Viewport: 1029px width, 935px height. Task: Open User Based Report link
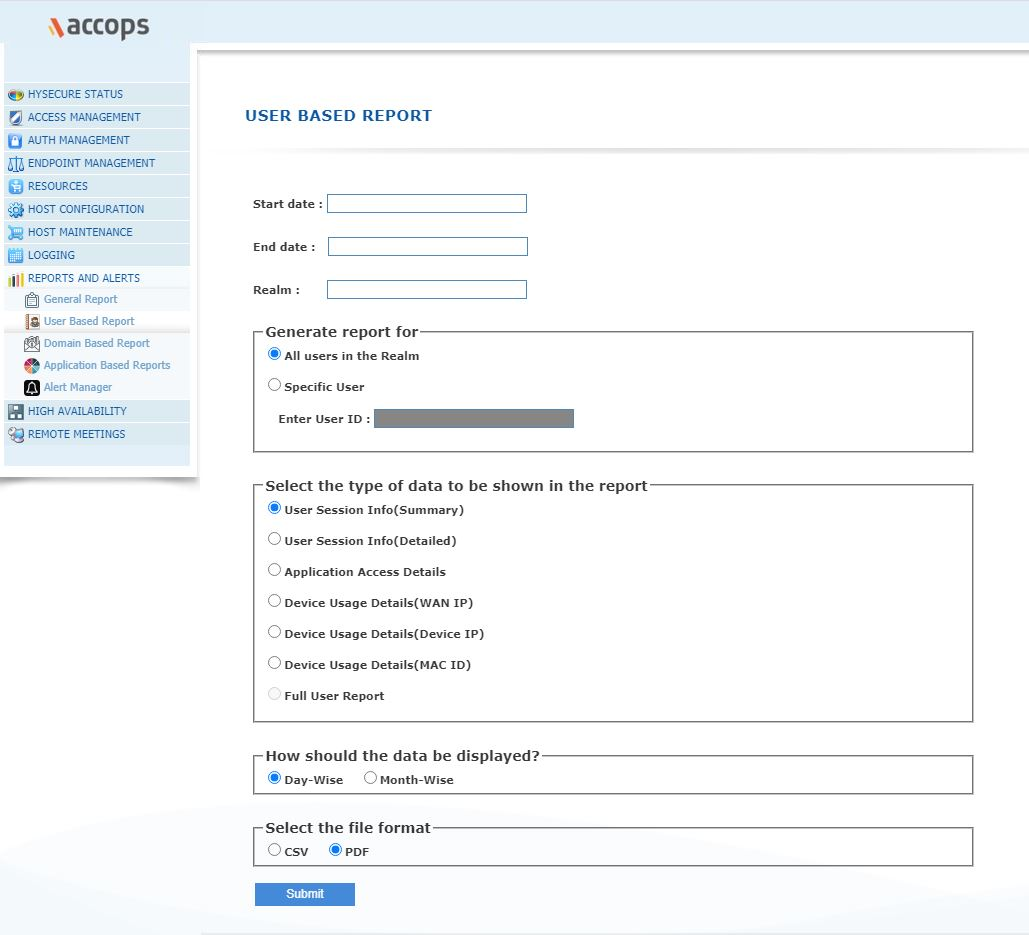pyautogui.click(x=89, y=322)
